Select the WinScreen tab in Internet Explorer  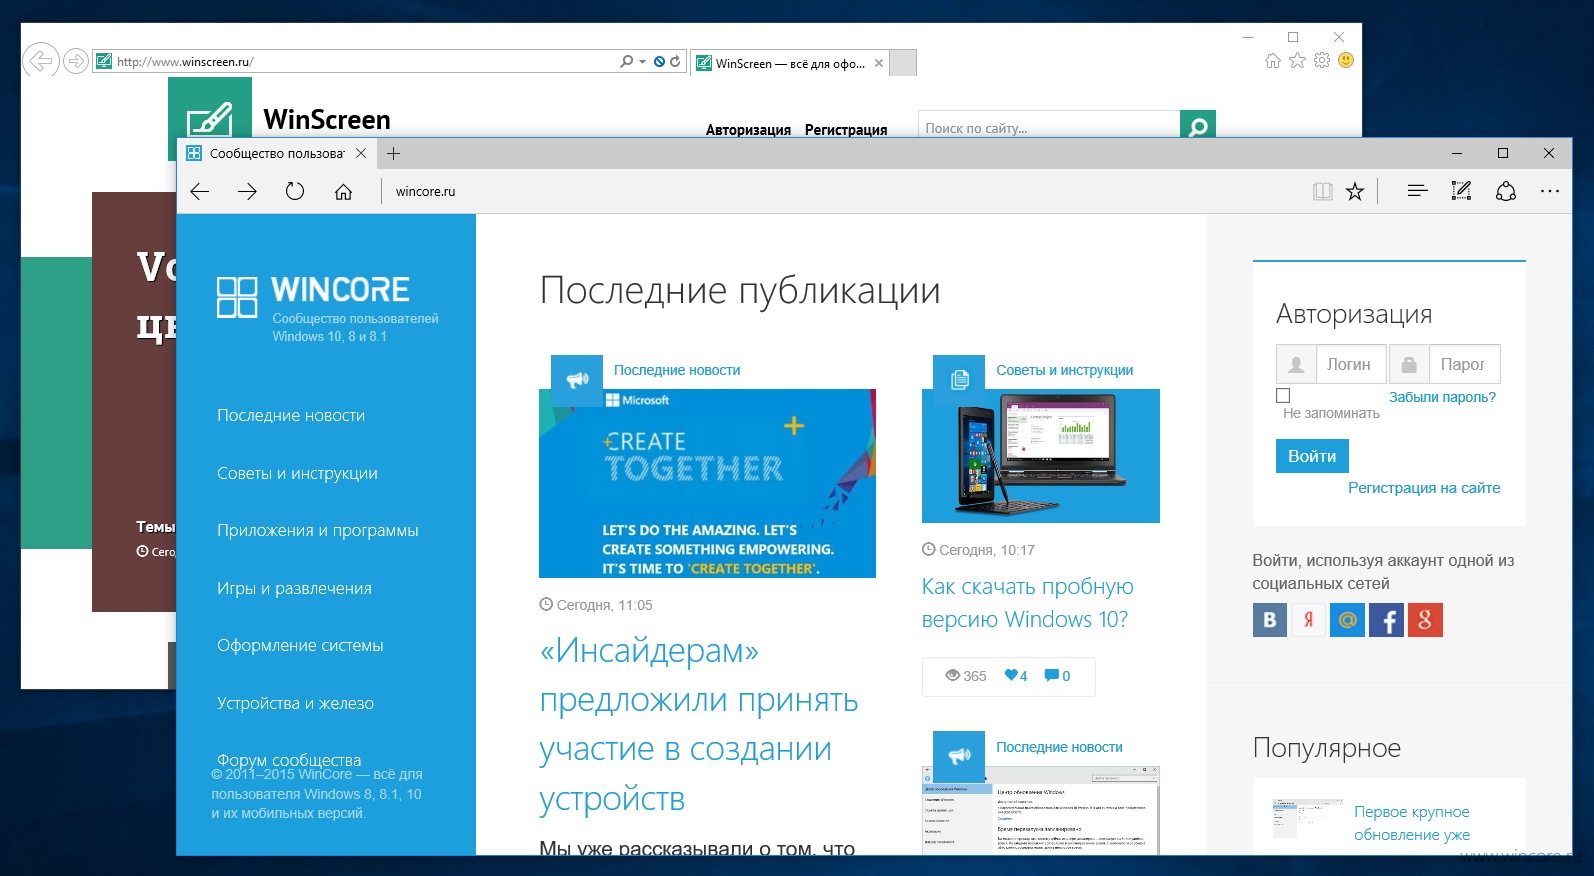pyautogui.click(x=789, y=63)
